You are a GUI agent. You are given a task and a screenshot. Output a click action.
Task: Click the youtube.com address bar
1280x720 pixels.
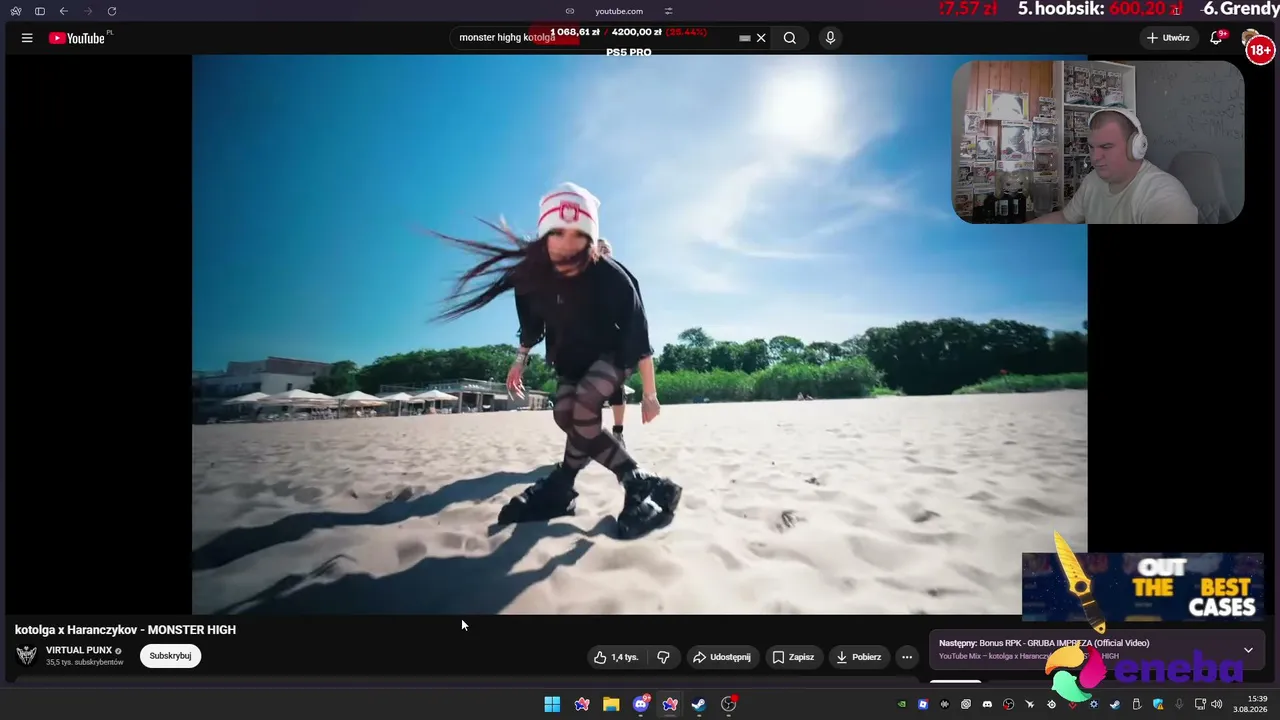[x=619, y=11]
